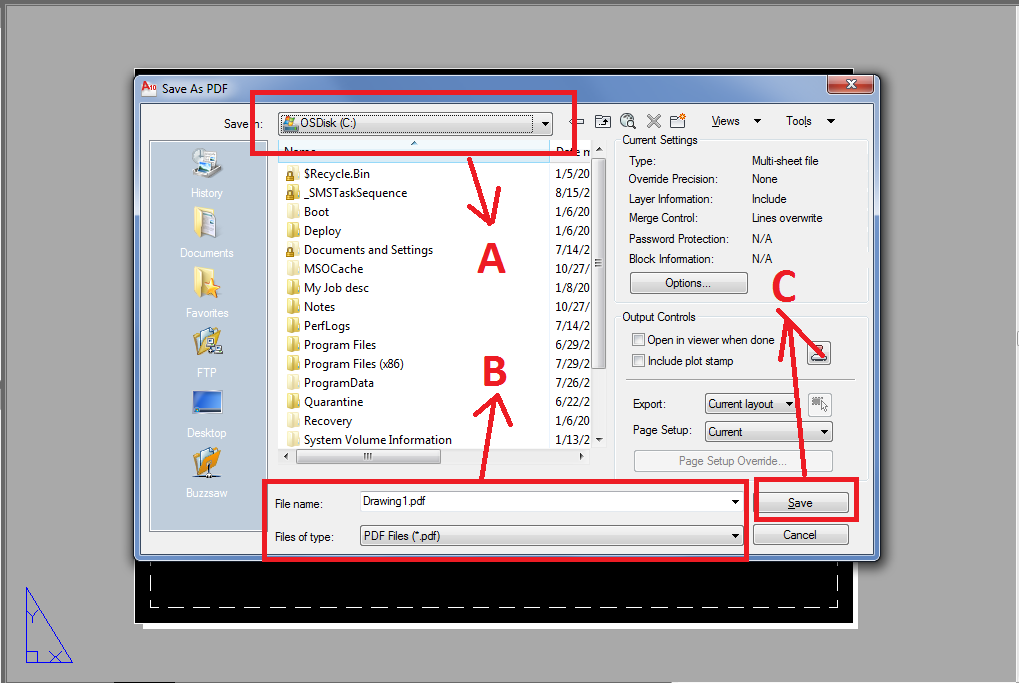Click the Delete (X) icon on the toolbar
The width and height of the screenshot is (1019, 684).
point(652,120)
